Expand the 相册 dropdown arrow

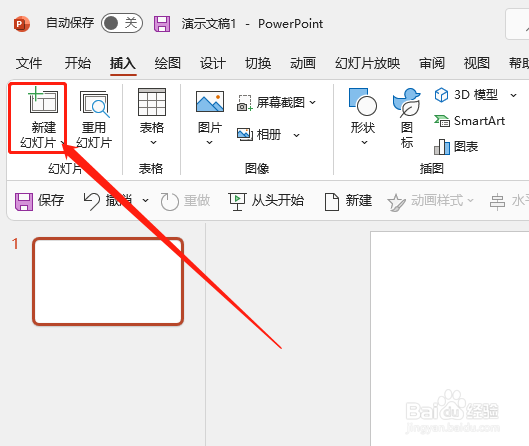(x=296, y=135)
